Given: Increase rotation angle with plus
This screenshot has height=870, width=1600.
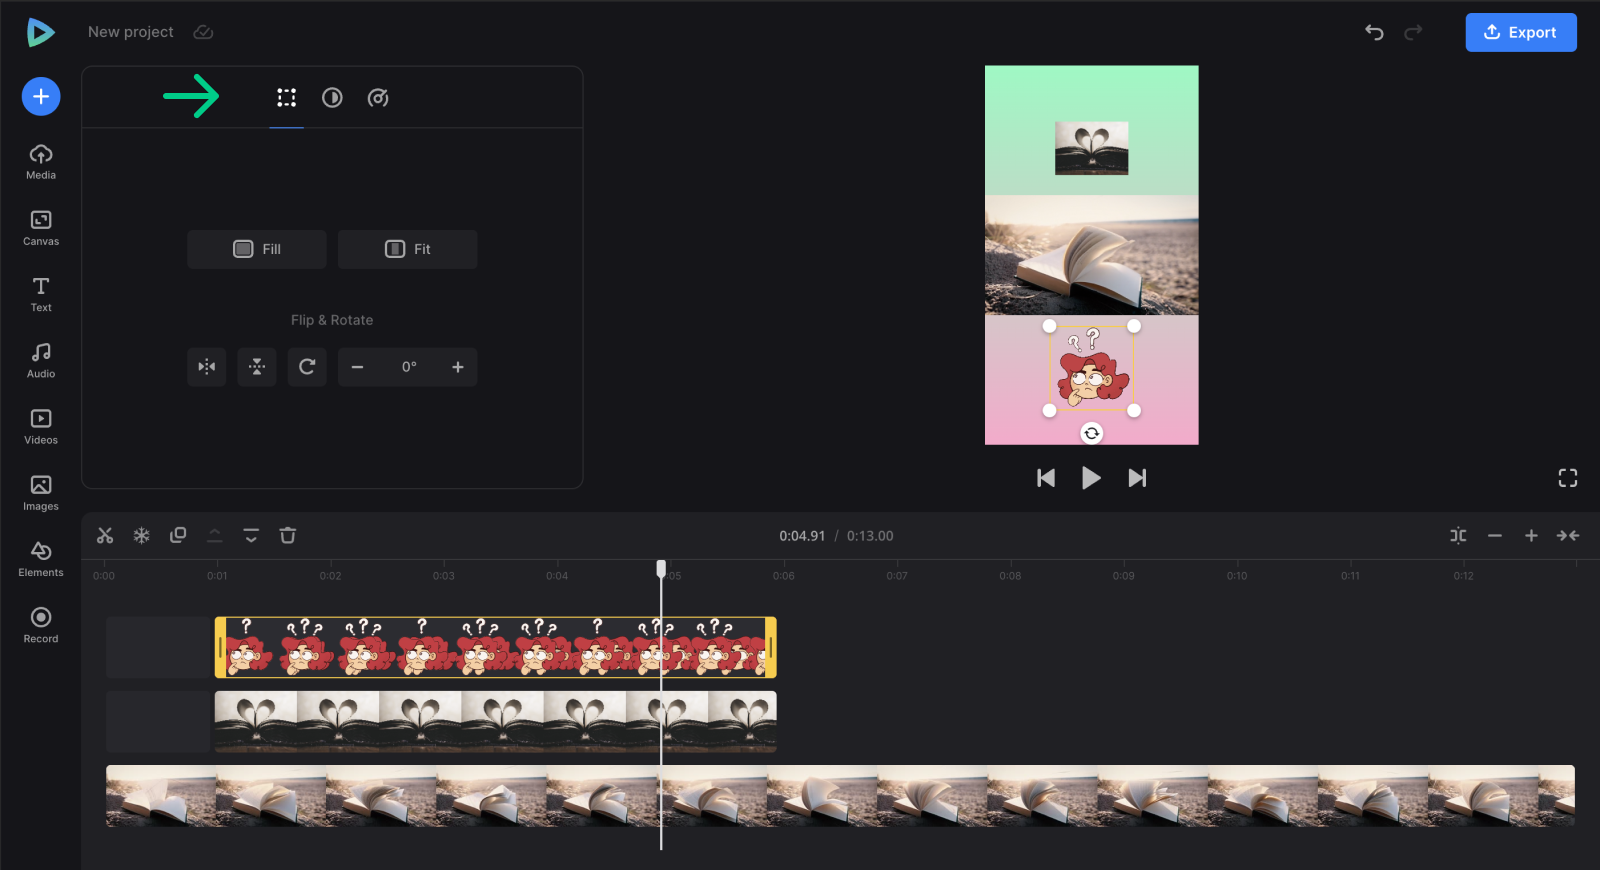Looking at the screenshot, I should click(x=458, y=367).
